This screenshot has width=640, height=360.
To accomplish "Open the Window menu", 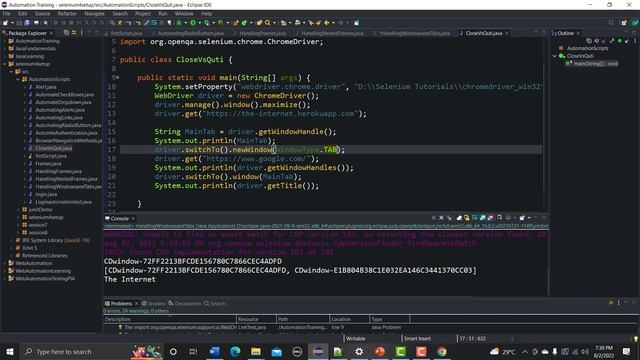I will point(184,13).
